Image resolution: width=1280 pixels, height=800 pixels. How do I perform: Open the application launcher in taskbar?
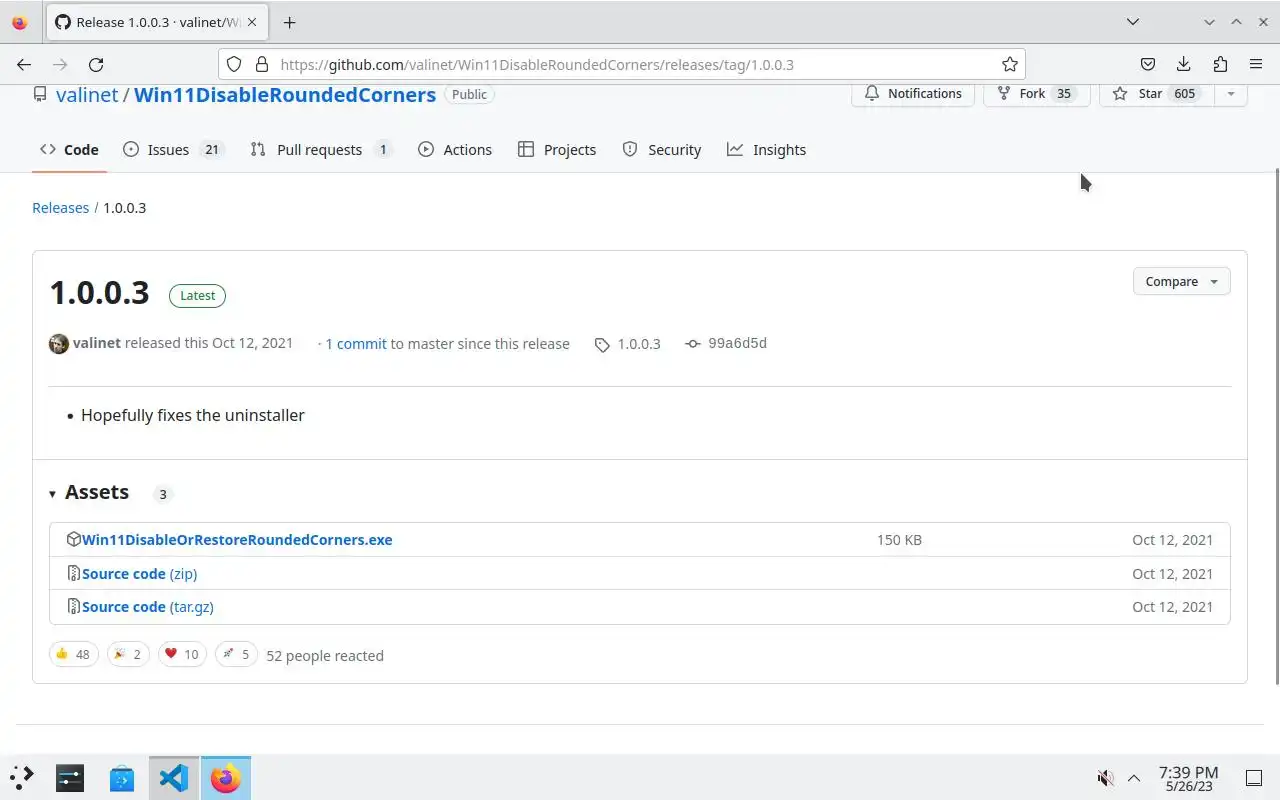coord(22,777)
